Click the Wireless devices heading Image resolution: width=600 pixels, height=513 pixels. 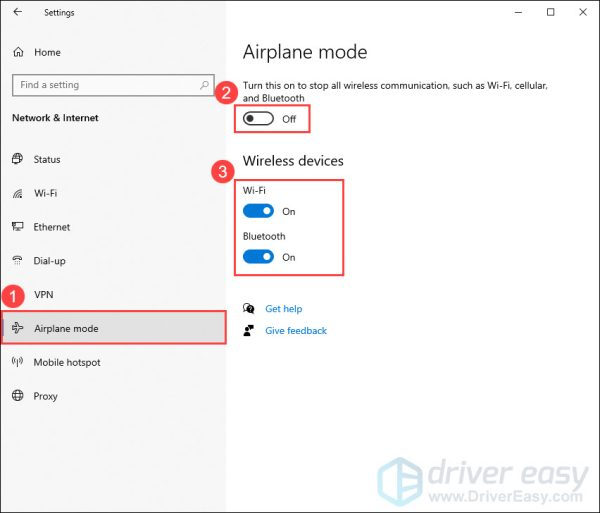pos(293,161)
